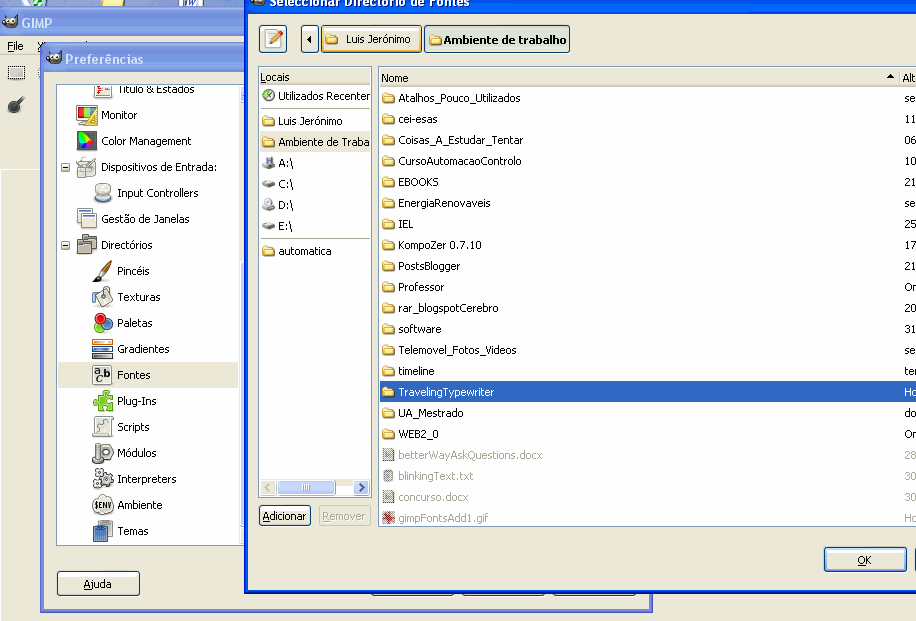Click Dispositivos de Entrada icon
This screenshot has width=916, height=621.
86,167
